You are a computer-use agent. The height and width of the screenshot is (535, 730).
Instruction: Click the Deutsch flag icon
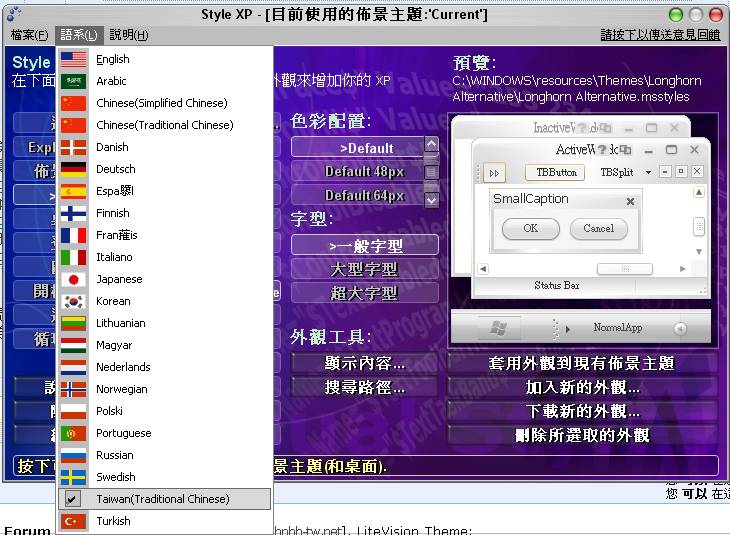click(x=73, y=169)
